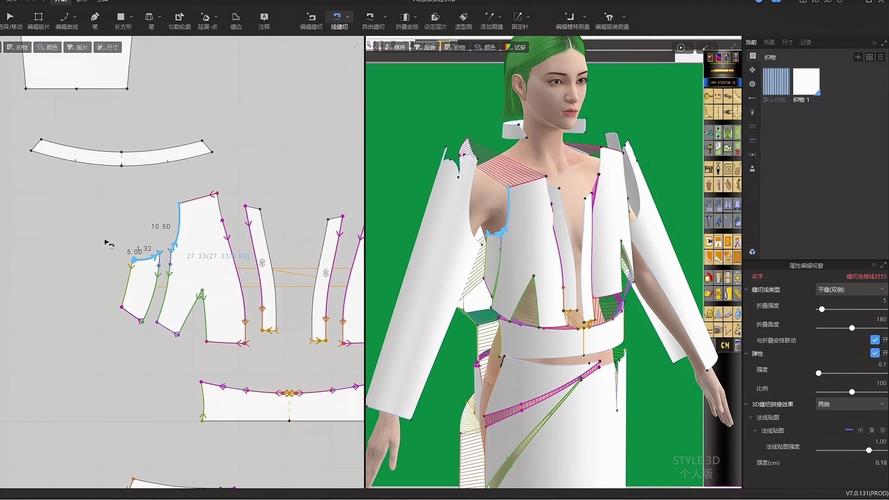Viewport: 889px width, 500px height.
Task: Adjust the elasticity strength slider
Action: (x=819, y=373)
